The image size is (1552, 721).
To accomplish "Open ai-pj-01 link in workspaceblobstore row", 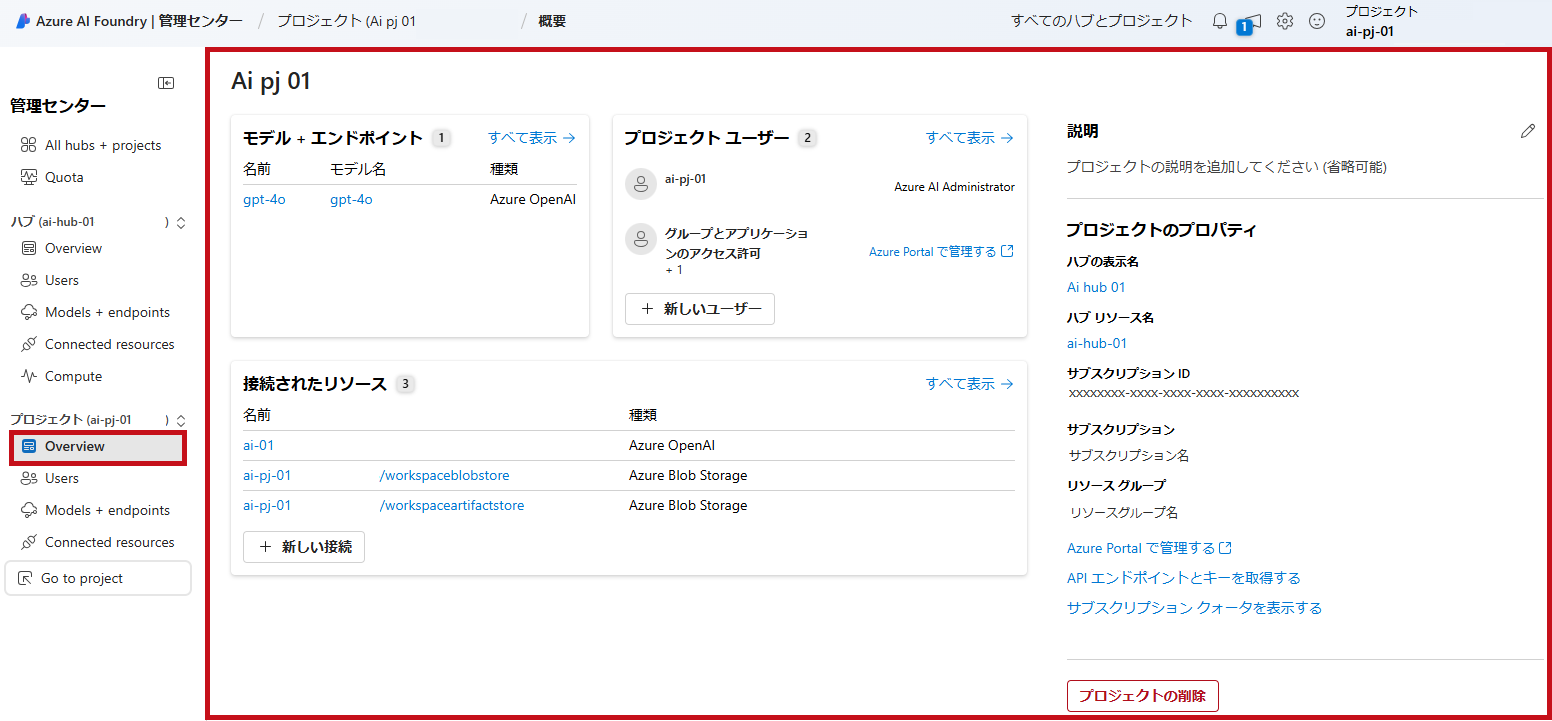I will [x=267, y=475].
